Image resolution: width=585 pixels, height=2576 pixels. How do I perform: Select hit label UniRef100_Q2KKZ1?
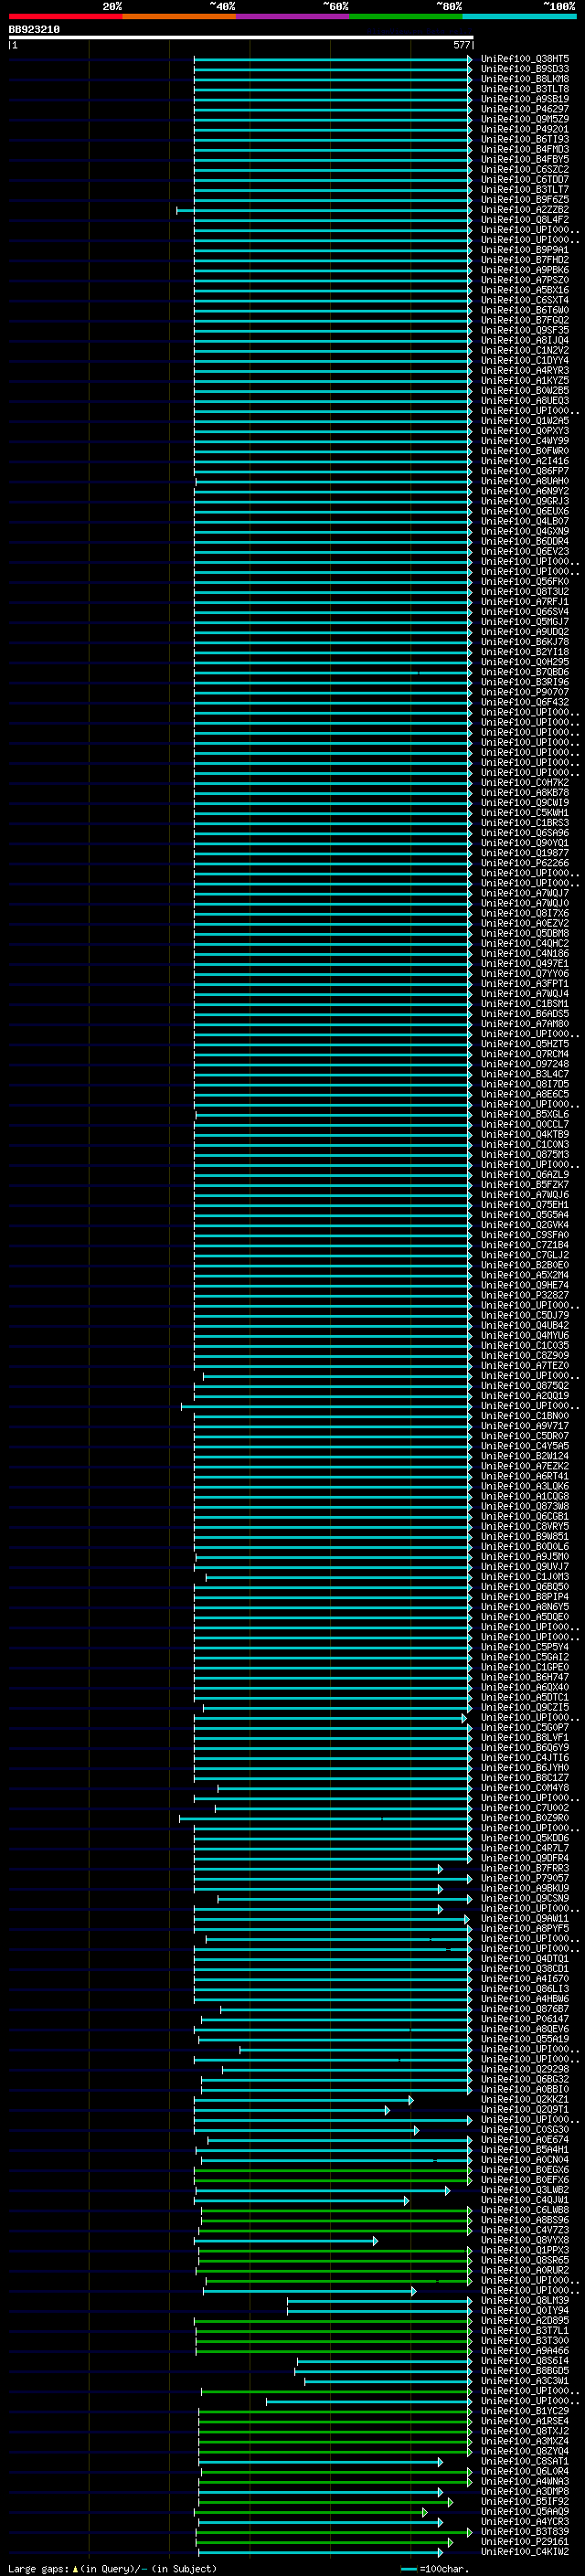(x=525, y=2100)
